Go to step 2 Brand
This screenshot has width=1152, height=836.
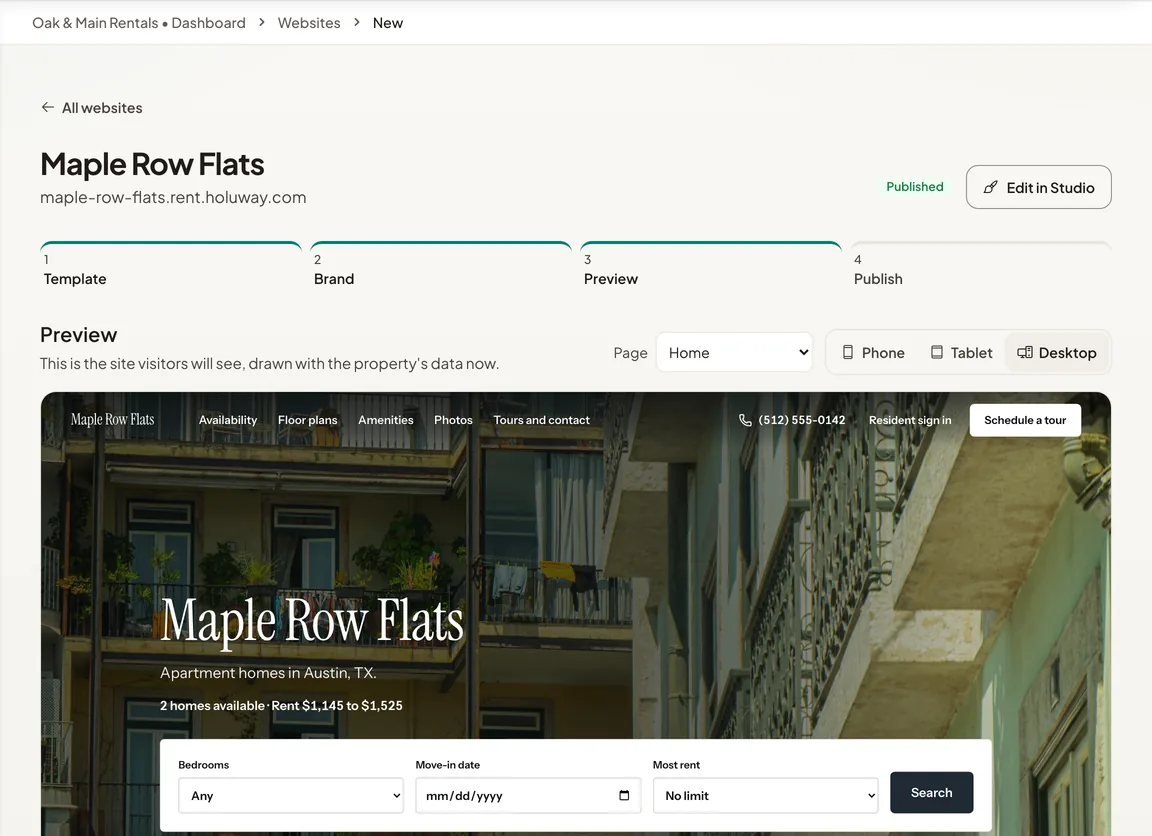click(441, 266)
